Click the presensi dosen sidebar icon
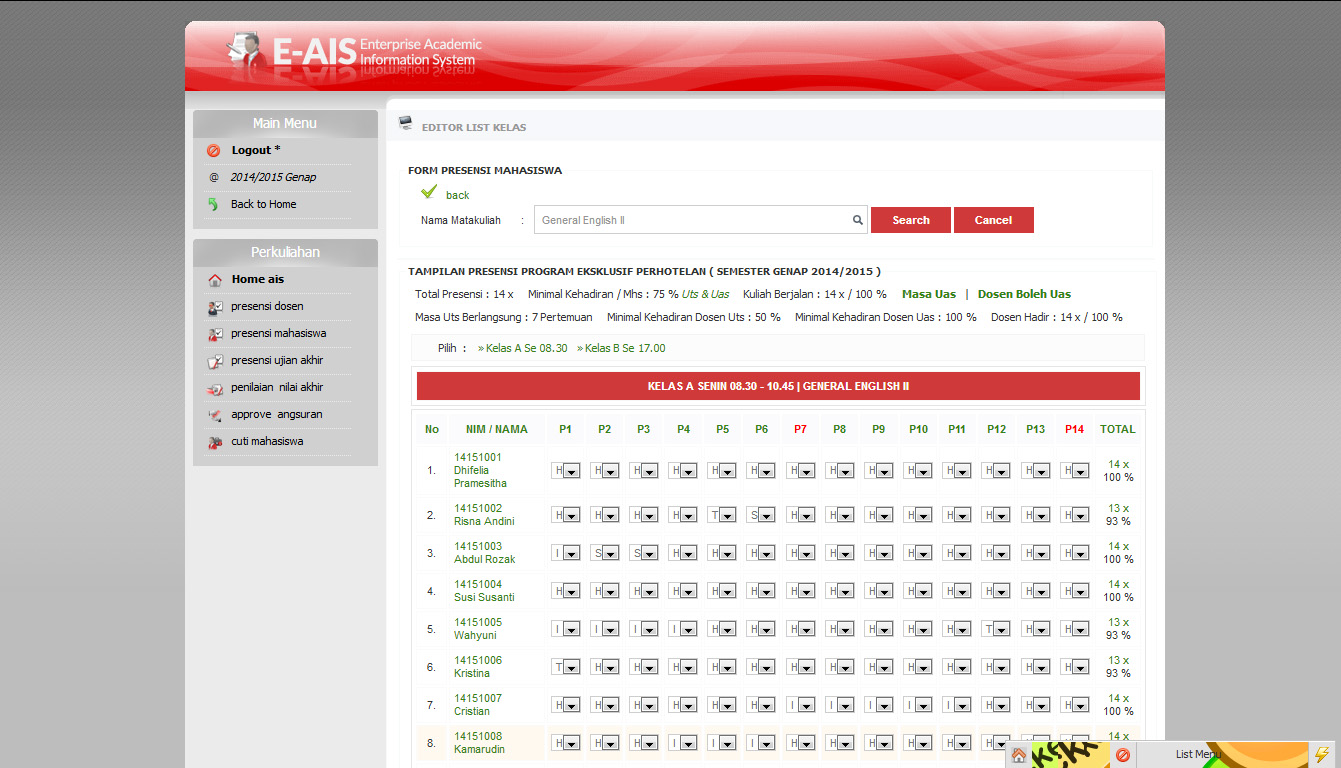This screenshot has height=768, width=1341. [215, 307]
